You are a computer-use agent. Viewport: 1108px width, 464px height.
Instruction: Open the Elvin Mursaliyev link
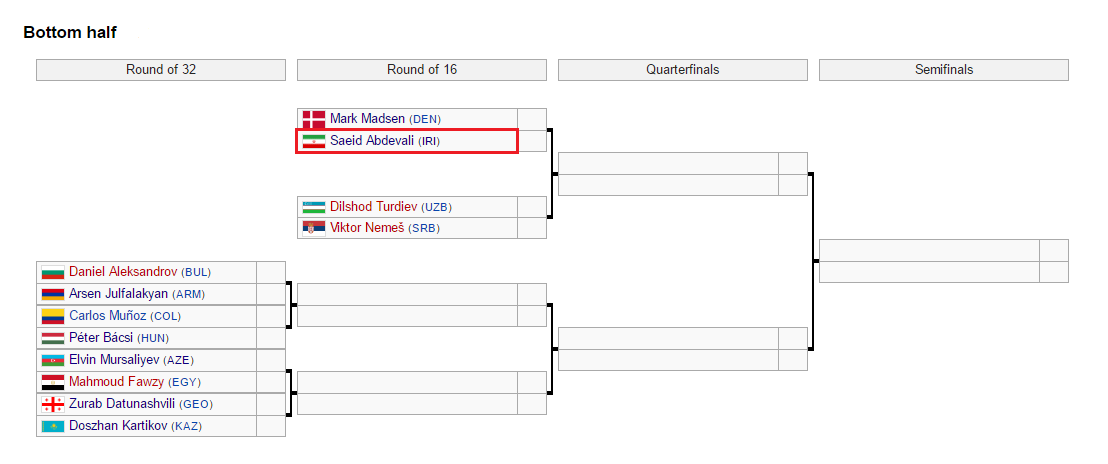(115, 360)
